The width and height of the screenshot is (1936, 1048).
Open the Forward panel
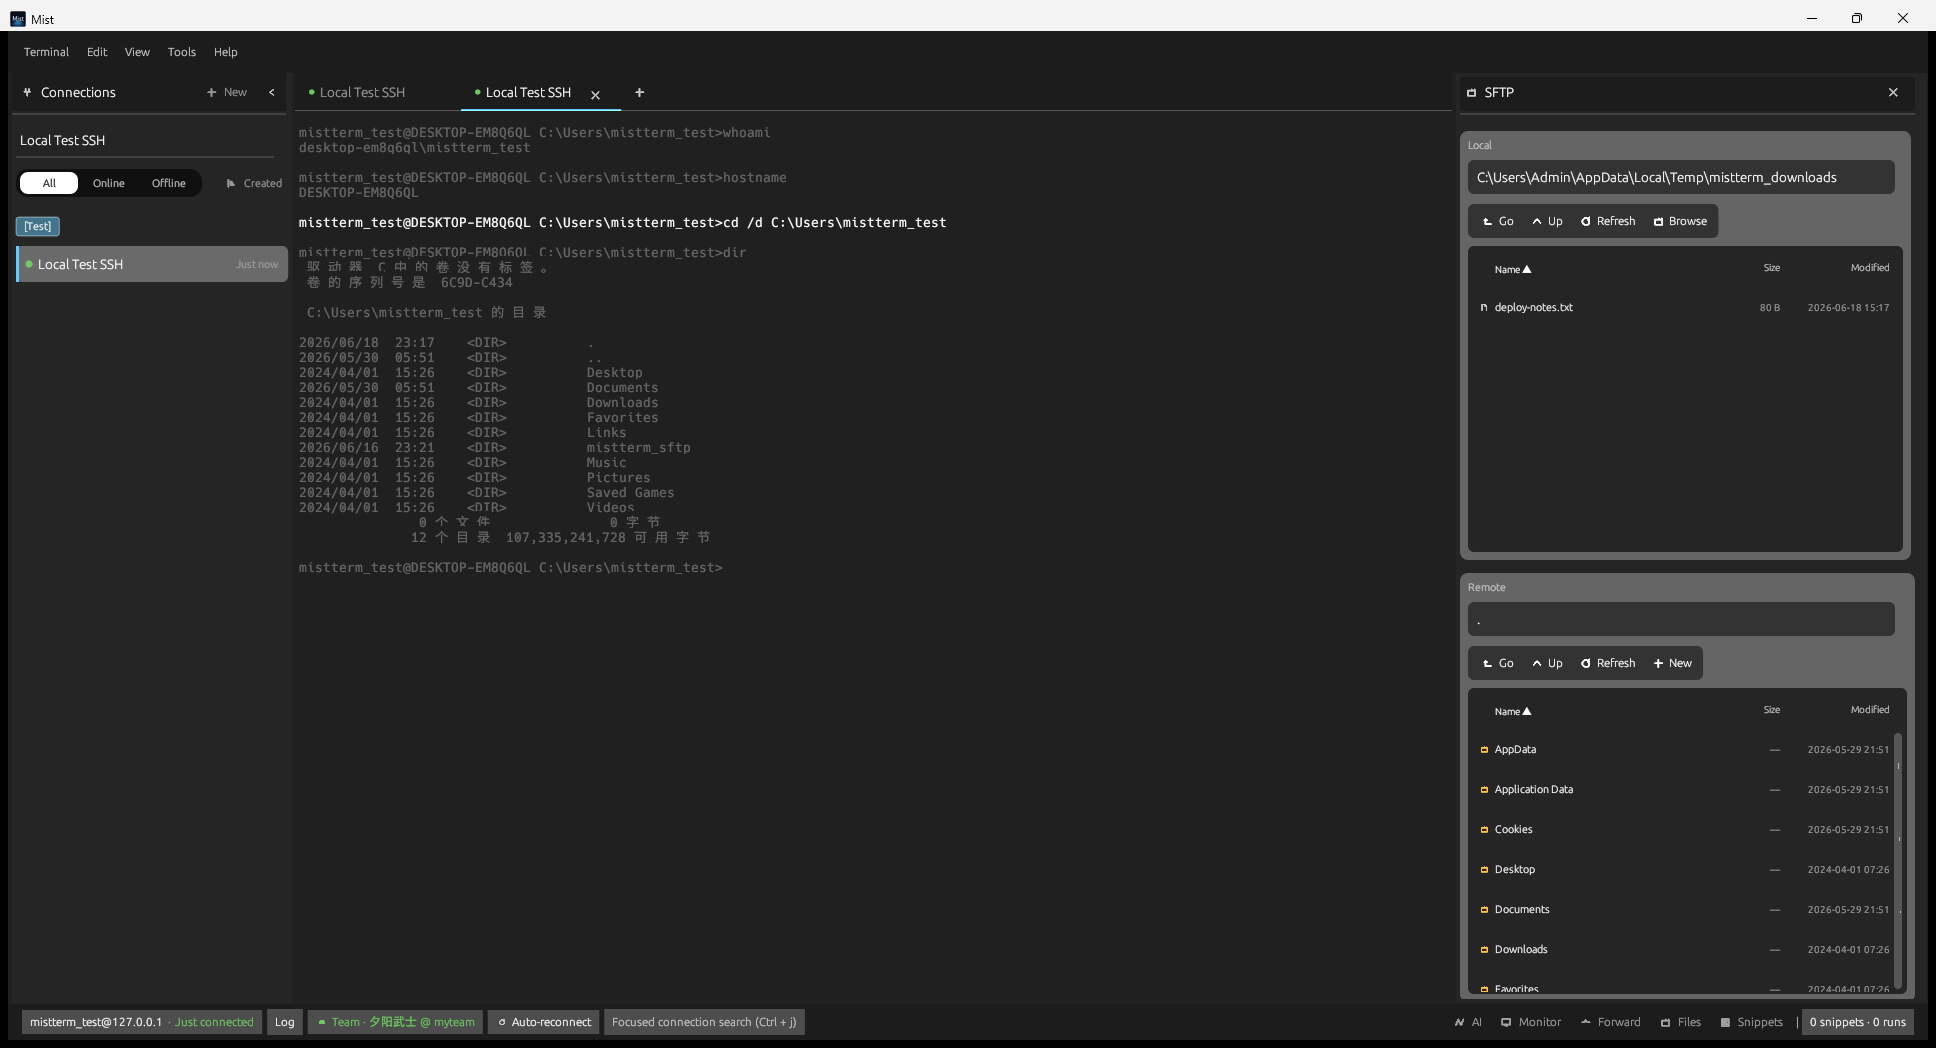click(1611, 1022)
